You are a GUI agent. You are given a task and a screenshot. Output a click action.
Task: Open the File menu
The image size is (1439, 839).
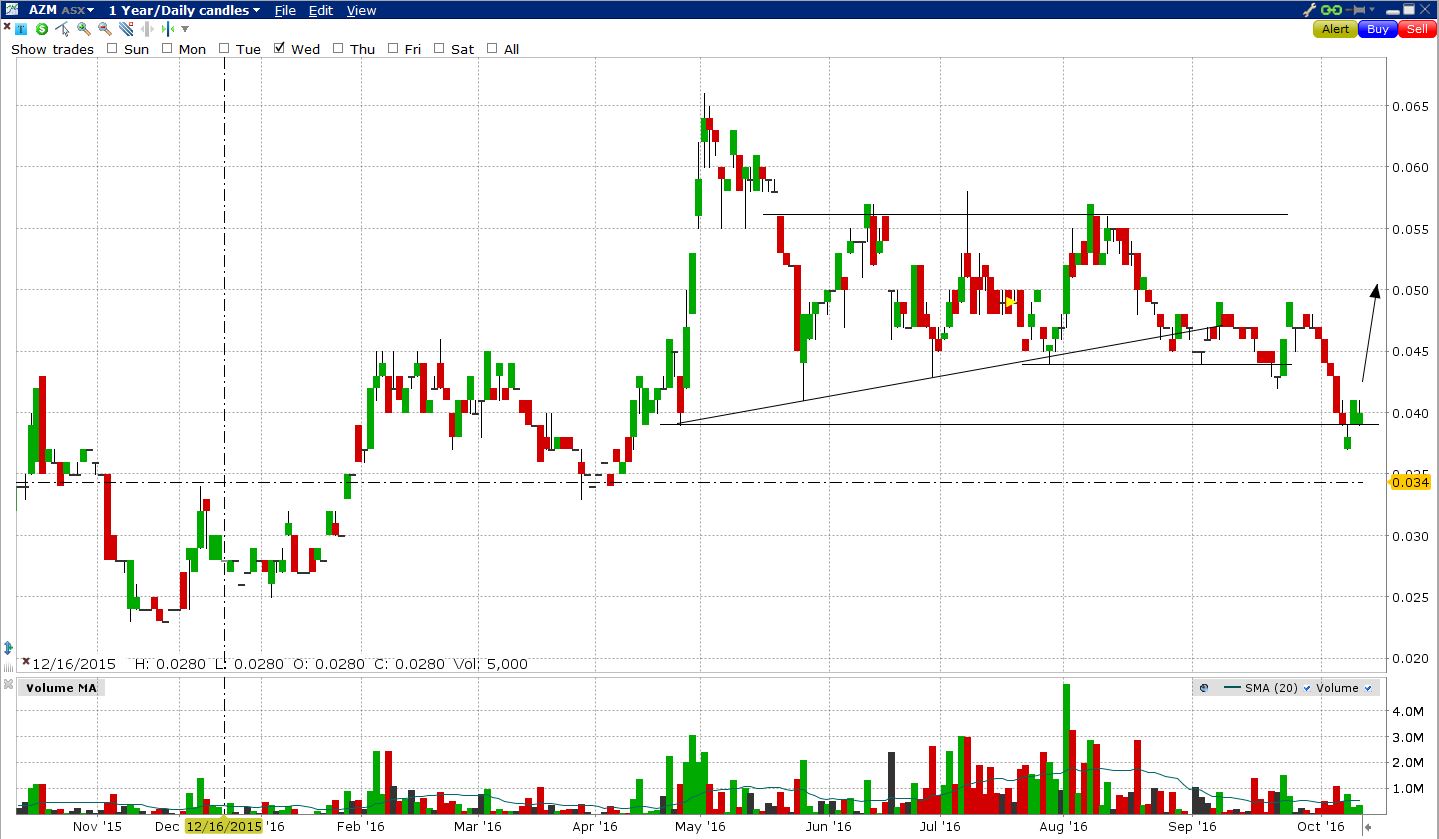285,10
